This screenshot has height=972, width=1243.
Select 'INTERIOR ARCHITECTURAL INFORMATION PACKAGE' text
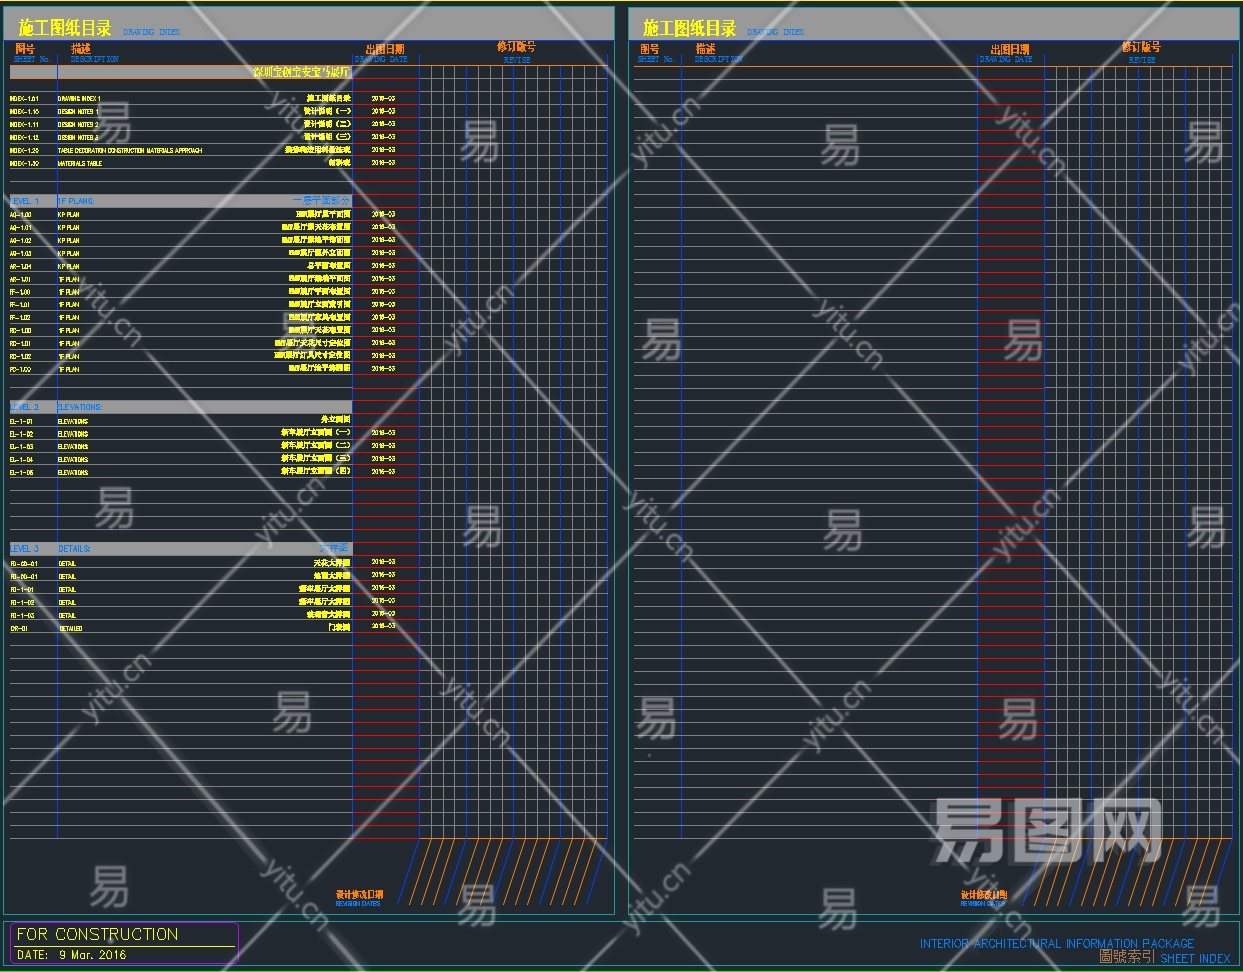[x=1057, y=943]
